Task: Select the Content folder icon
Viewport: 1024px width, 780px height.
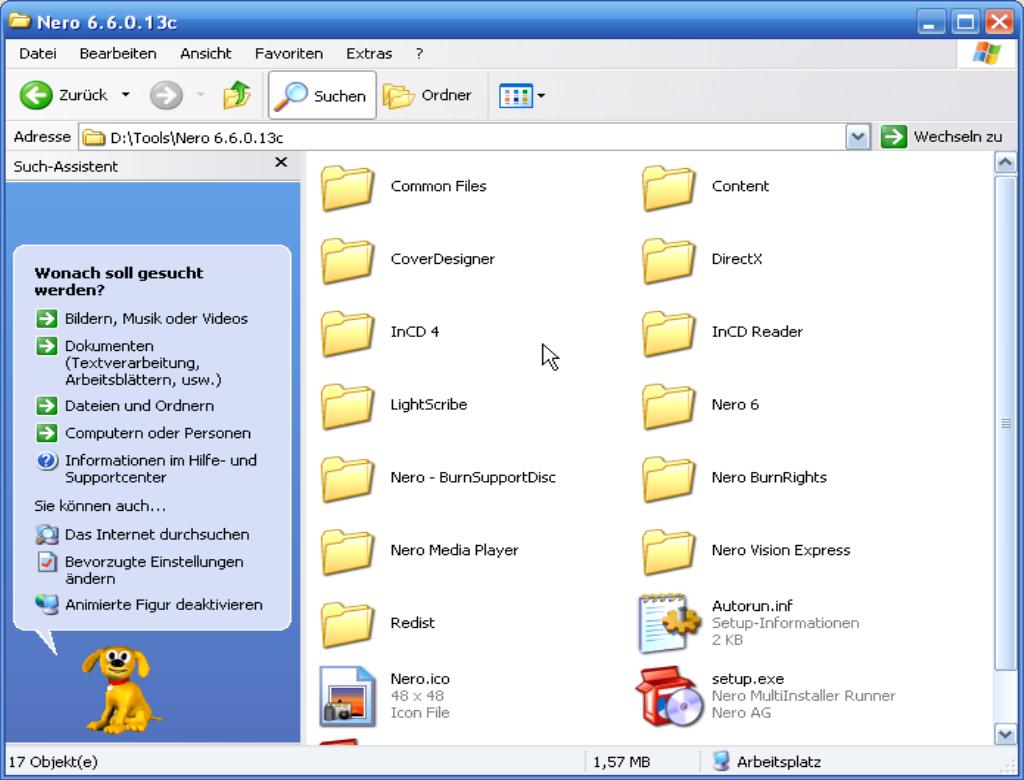Action: [x=668, y=188]
